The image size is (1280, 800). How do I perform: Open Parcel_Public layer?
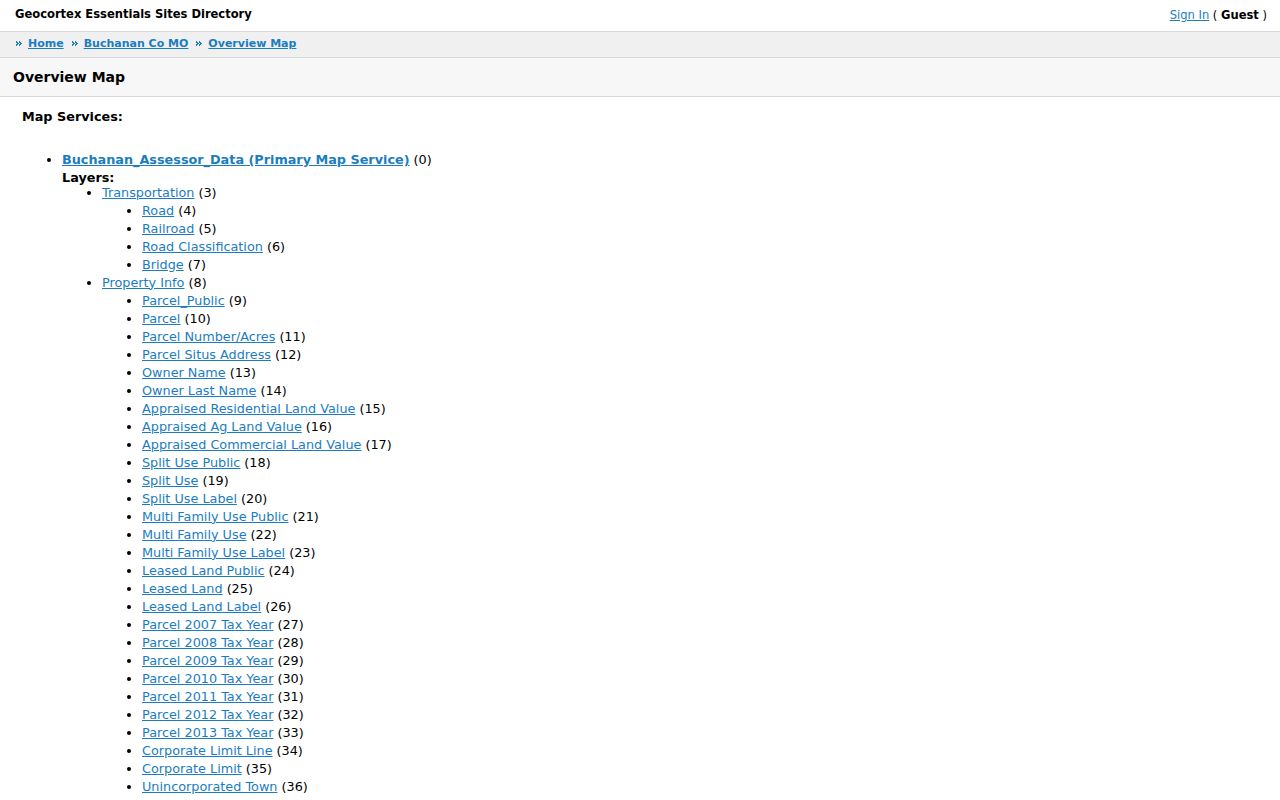click(183, 301)
